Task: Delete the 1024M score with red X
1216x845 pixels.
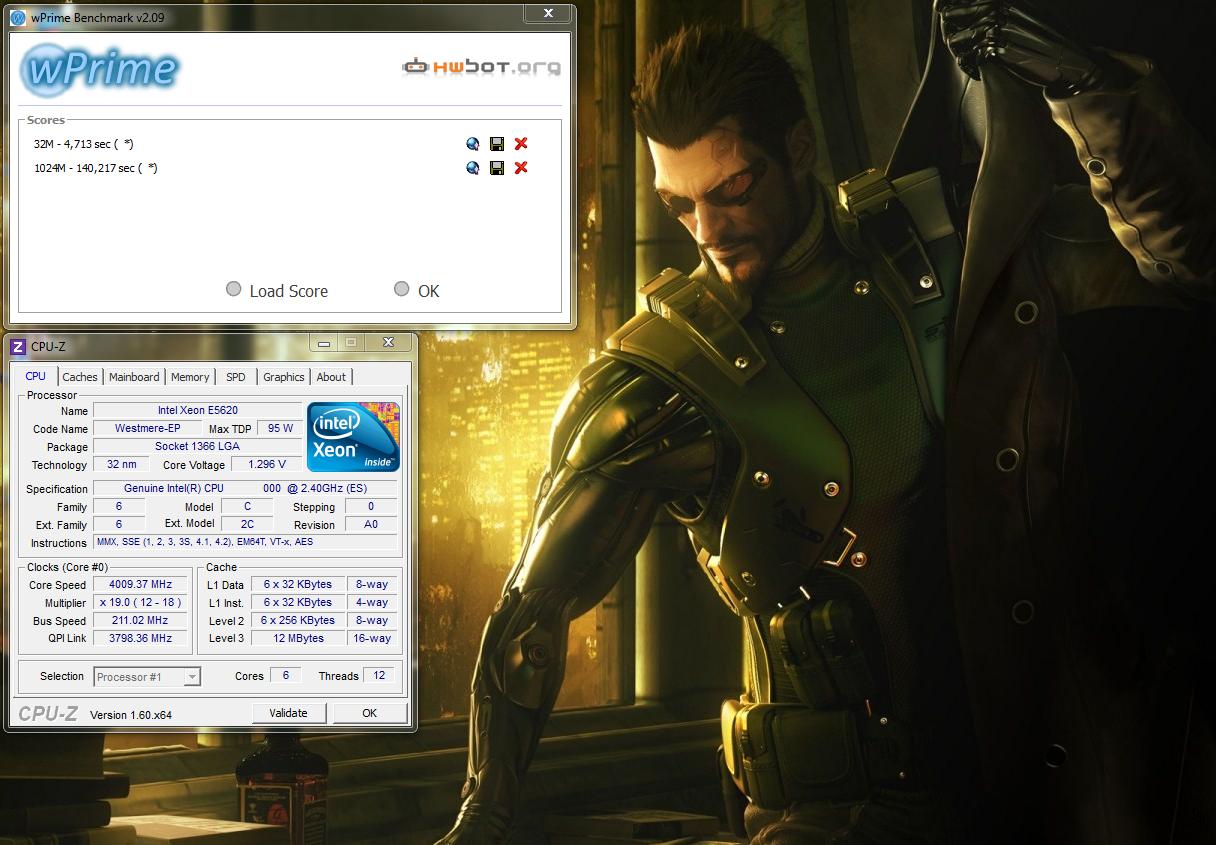Action: [x=521, y=168]
